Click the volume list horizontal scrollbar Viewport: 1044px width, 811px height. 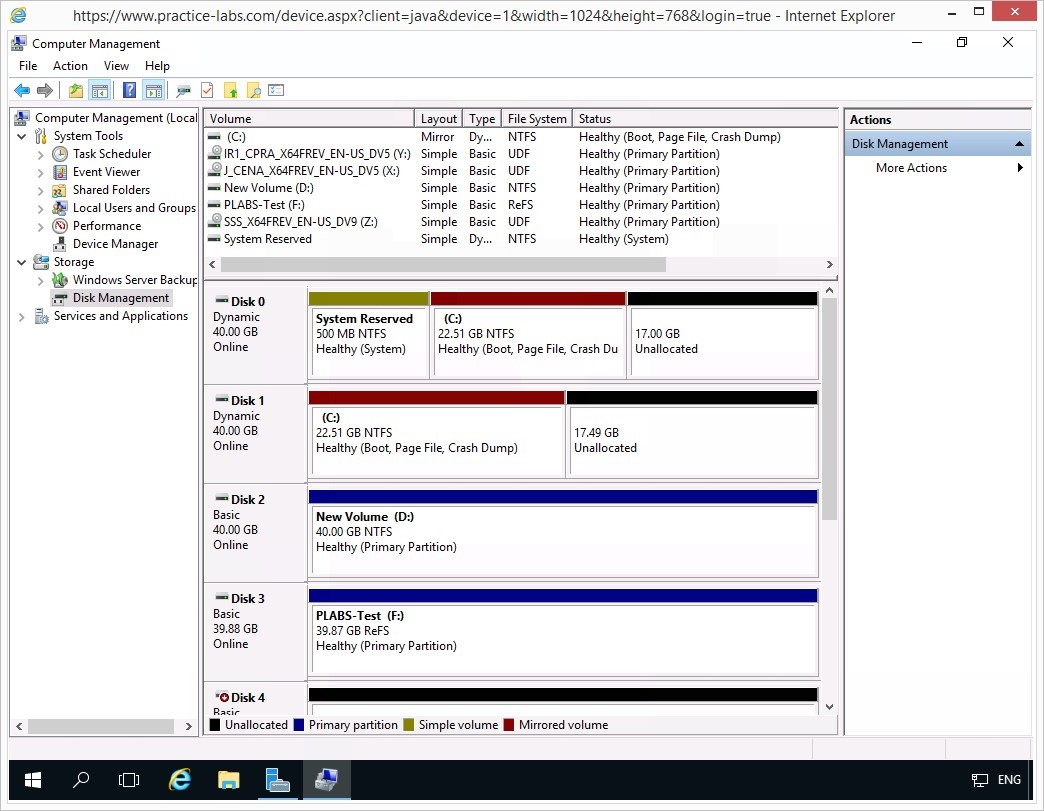(x=443, y=265)
